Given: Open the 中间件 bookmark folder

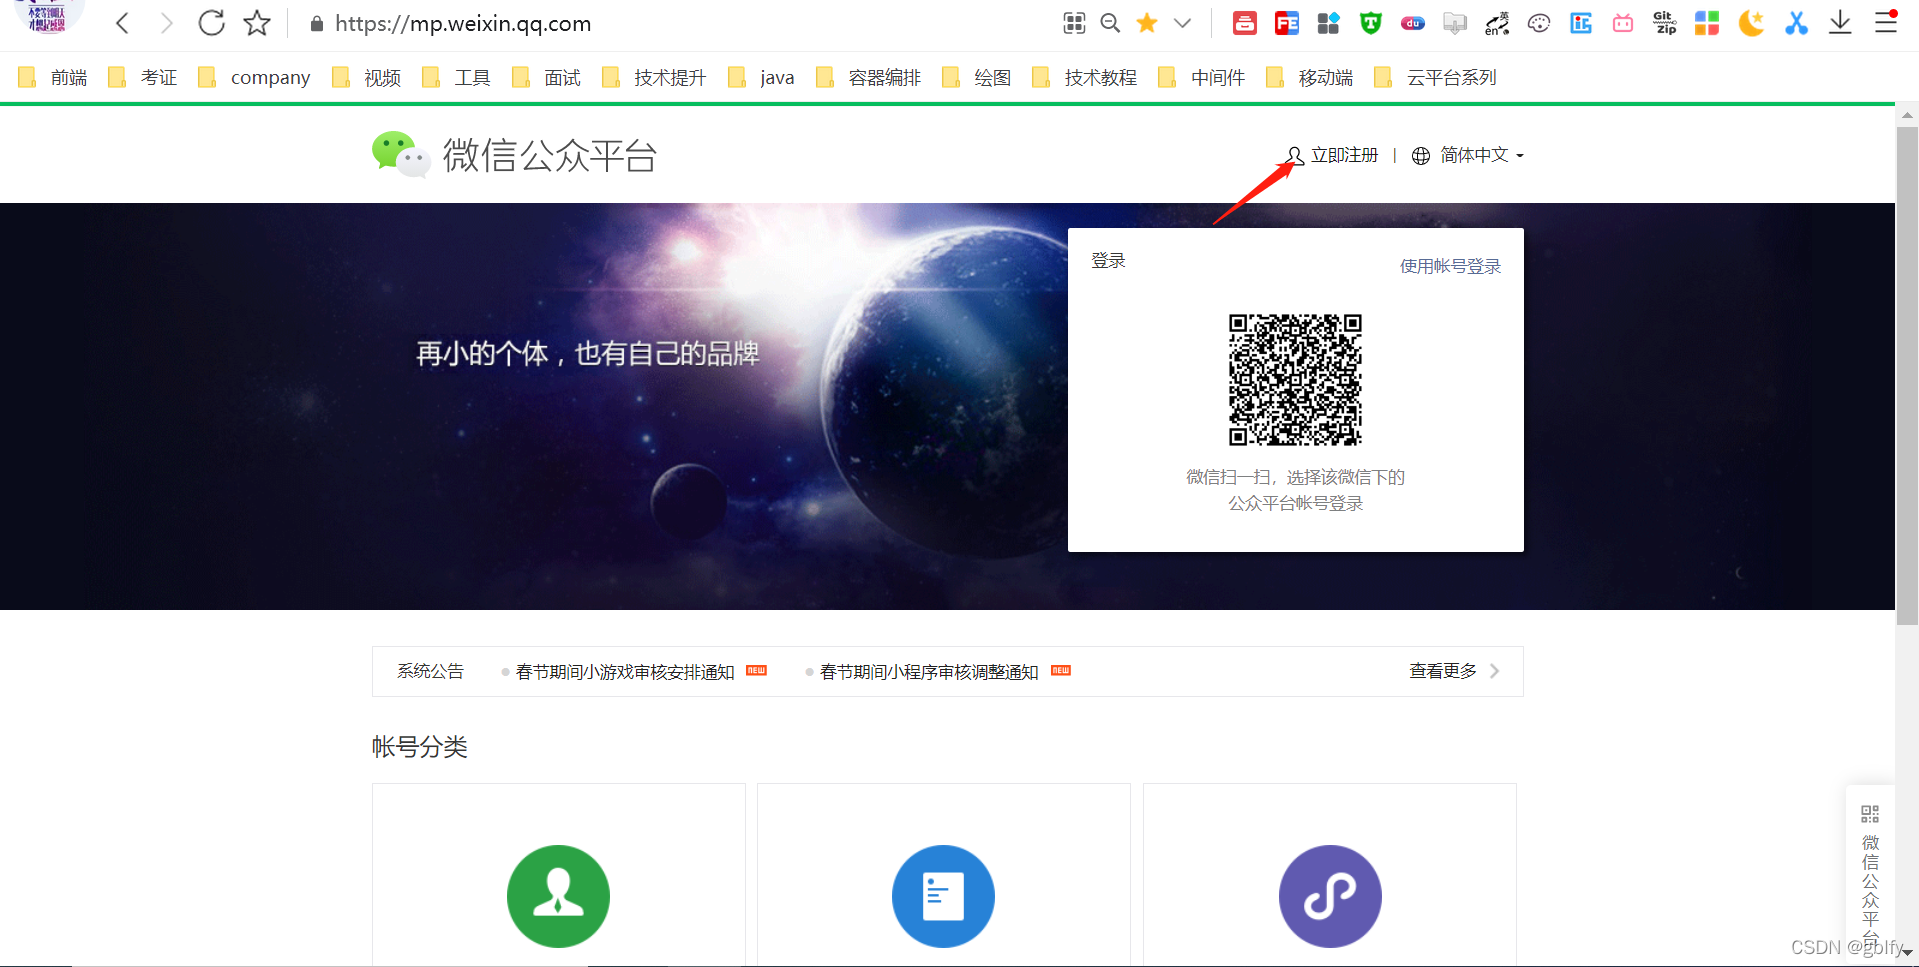Looking at the screenshot, I should pos(1201,77).
